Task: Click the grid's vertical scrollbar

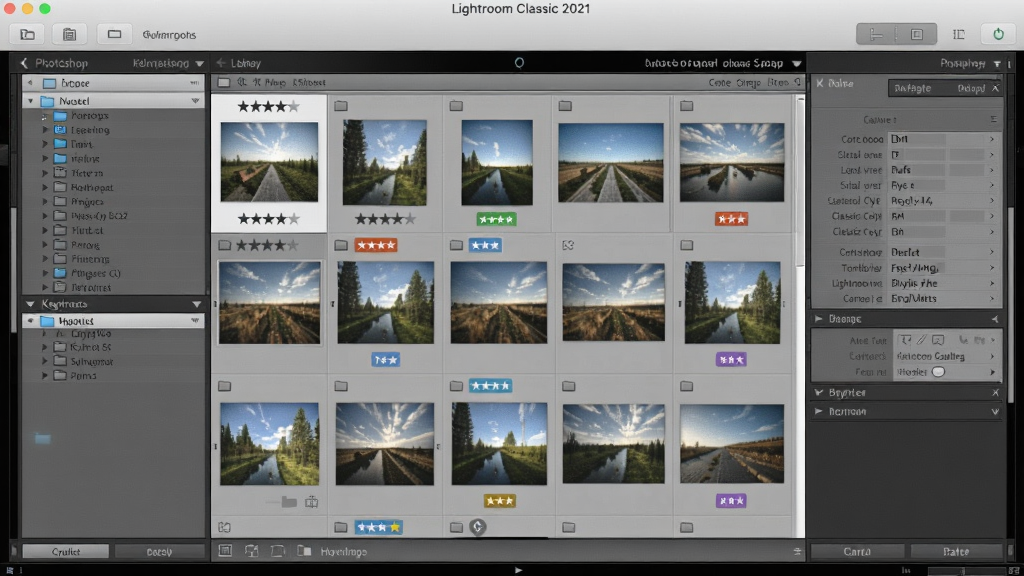Action: pyautogui.click(x=800, y=183)
